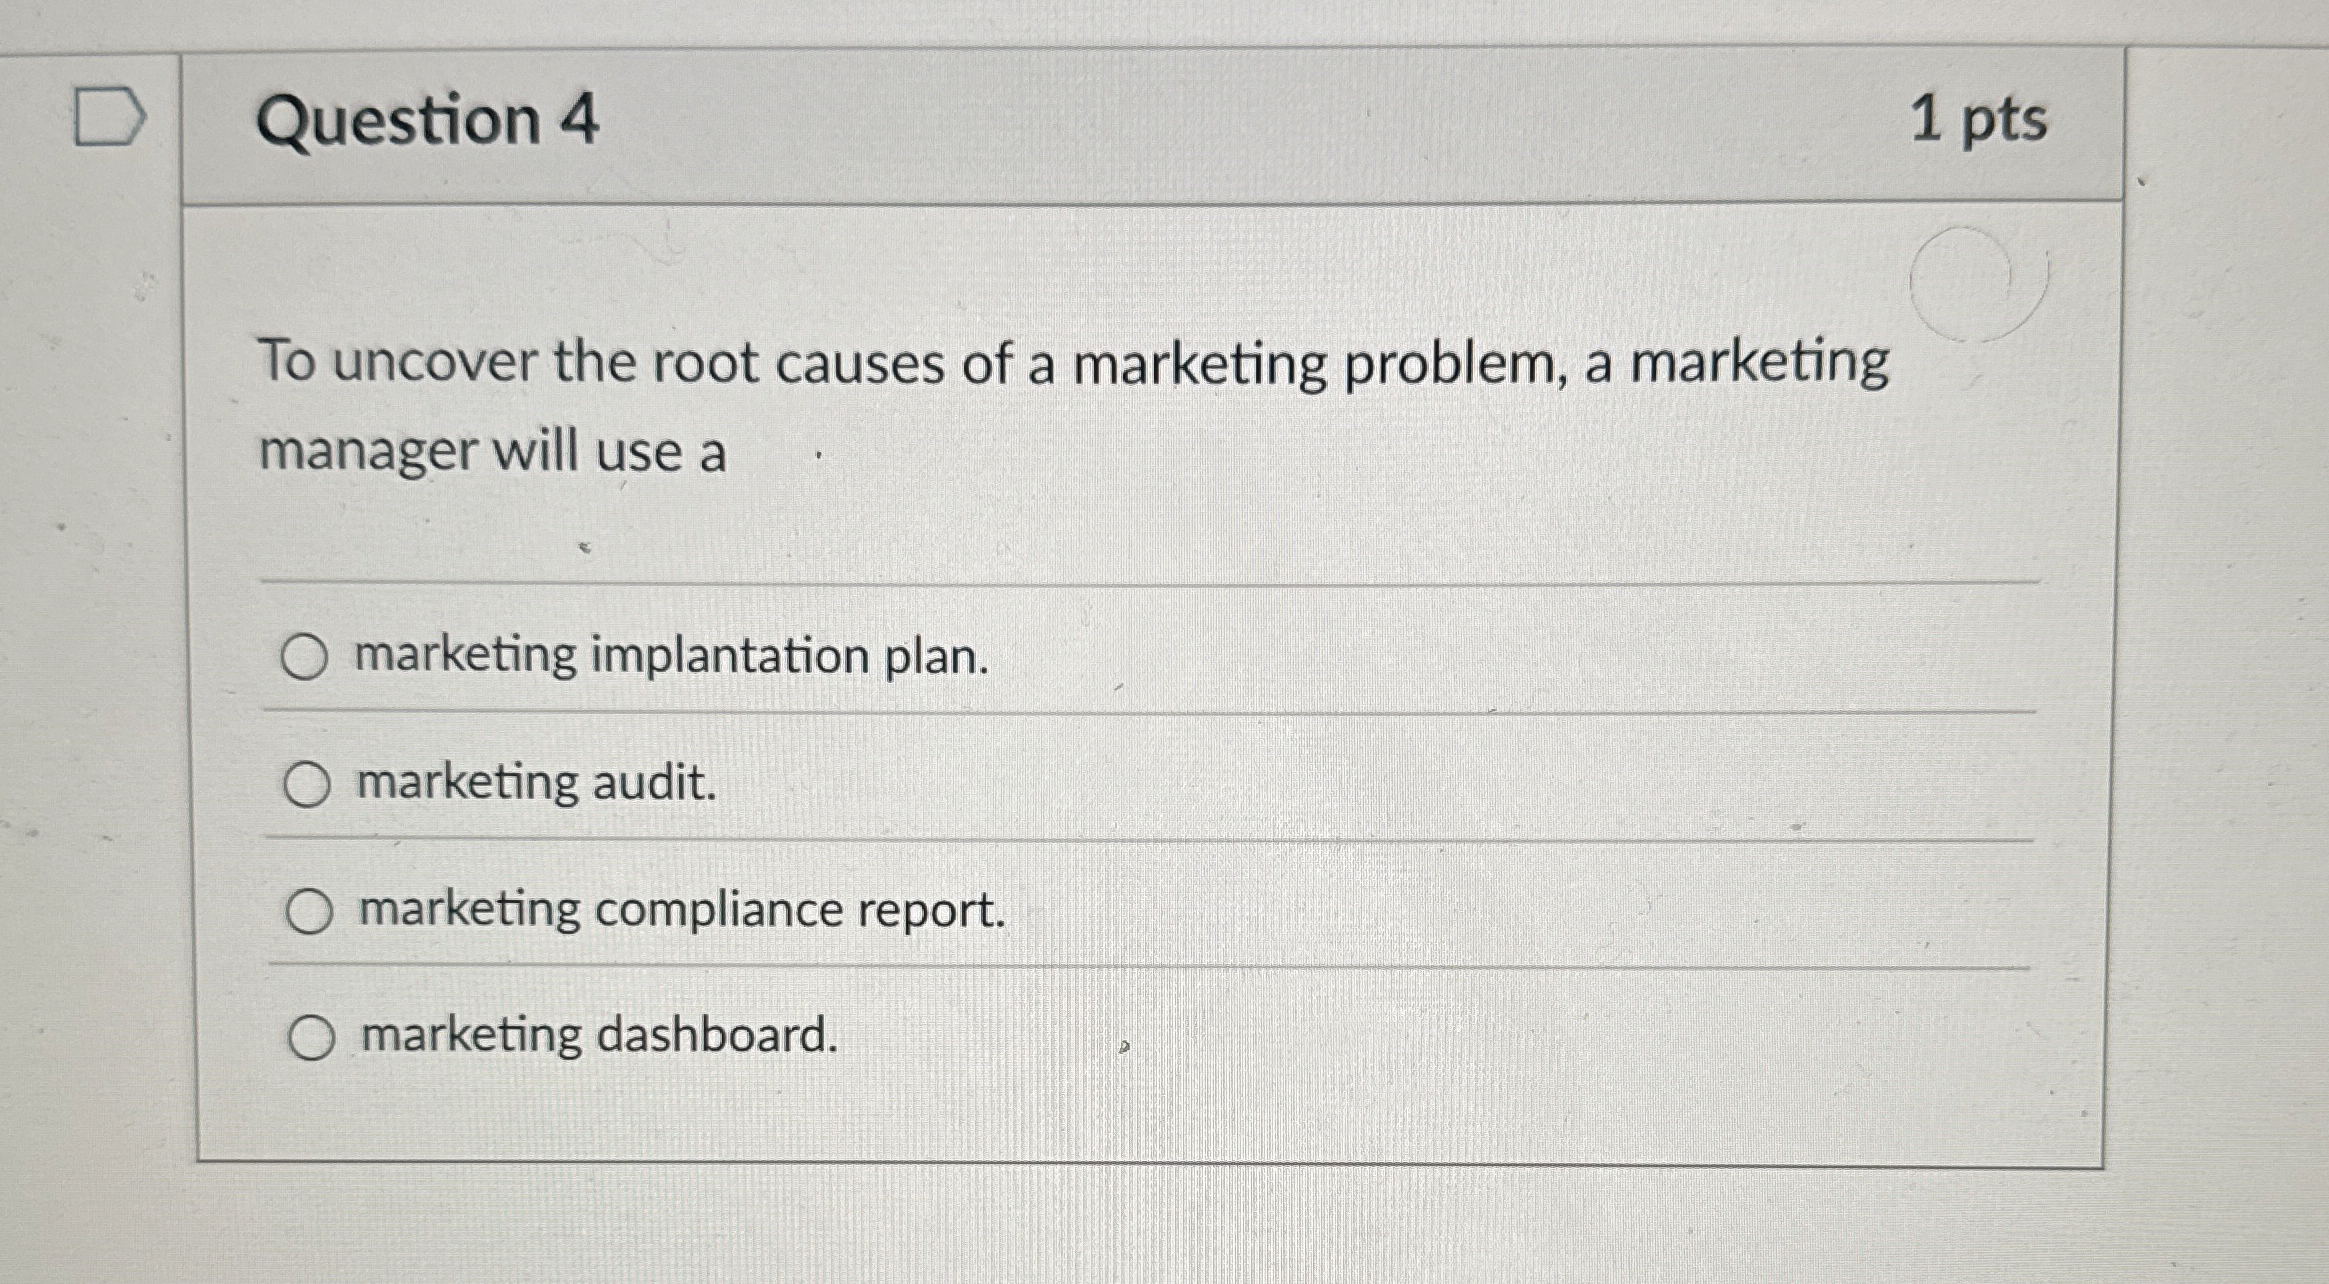
Task: Flag Question 4 with the bookmark icon
Action: click(x=109, y=118)
